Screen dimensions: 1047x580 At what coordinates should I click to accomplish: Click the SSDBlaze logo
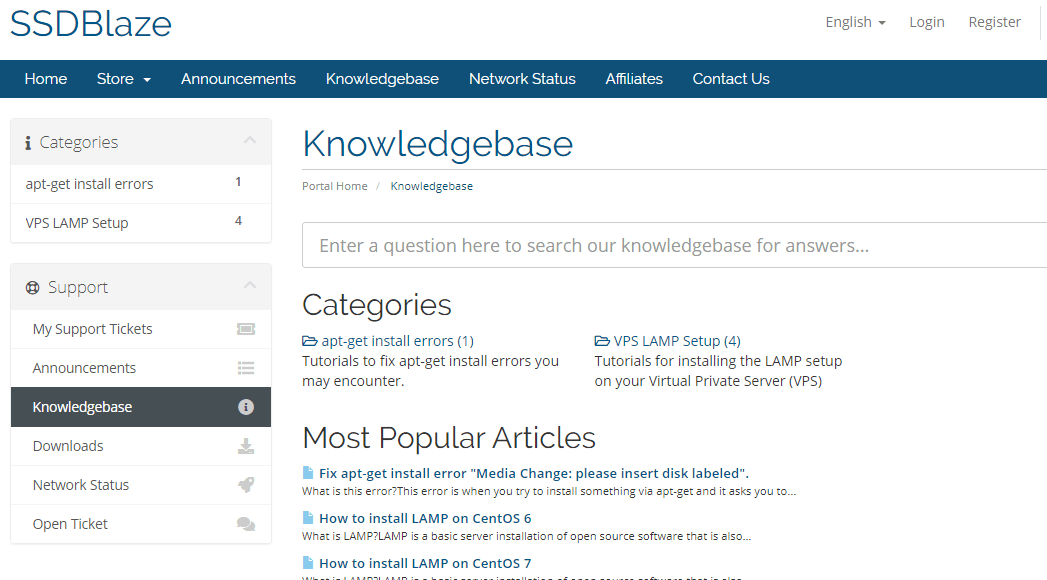point(91,23)
